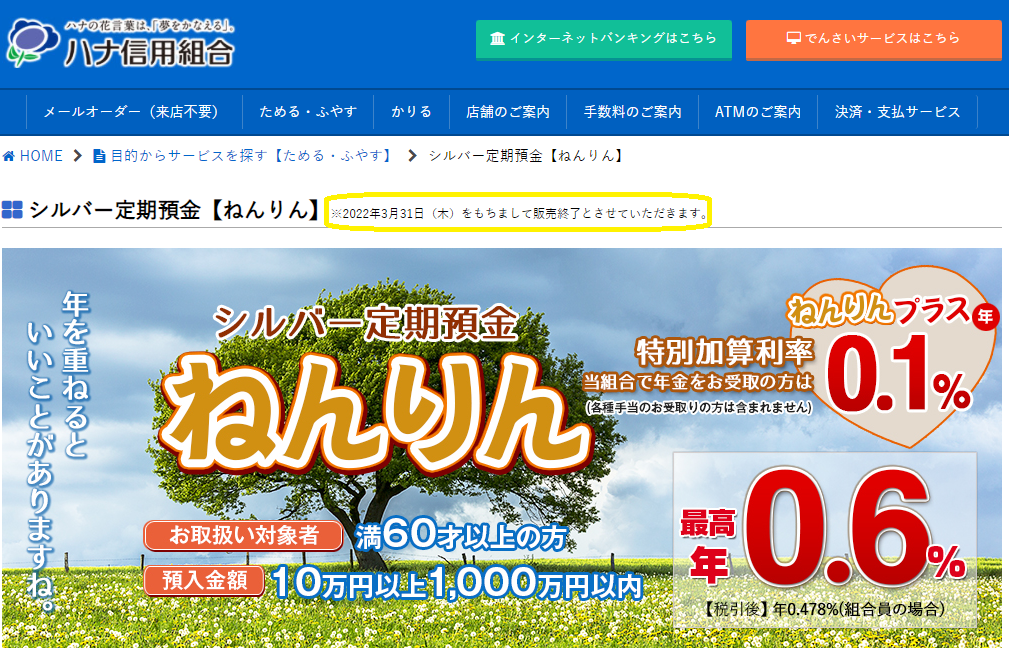Click the 最高年0.6% rate box

coord(825,540)
